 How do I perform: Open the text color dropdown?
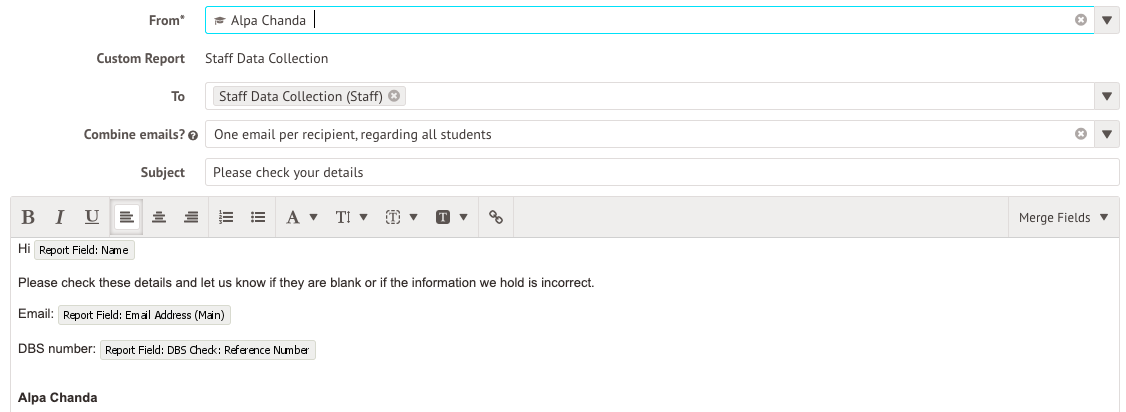tap(401, 217)
